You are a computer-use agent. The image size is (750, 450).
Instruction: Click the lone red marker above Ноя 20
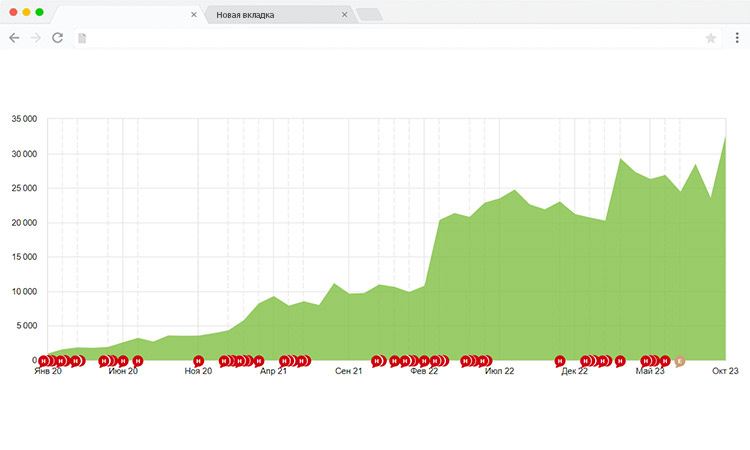coord(198,361)
